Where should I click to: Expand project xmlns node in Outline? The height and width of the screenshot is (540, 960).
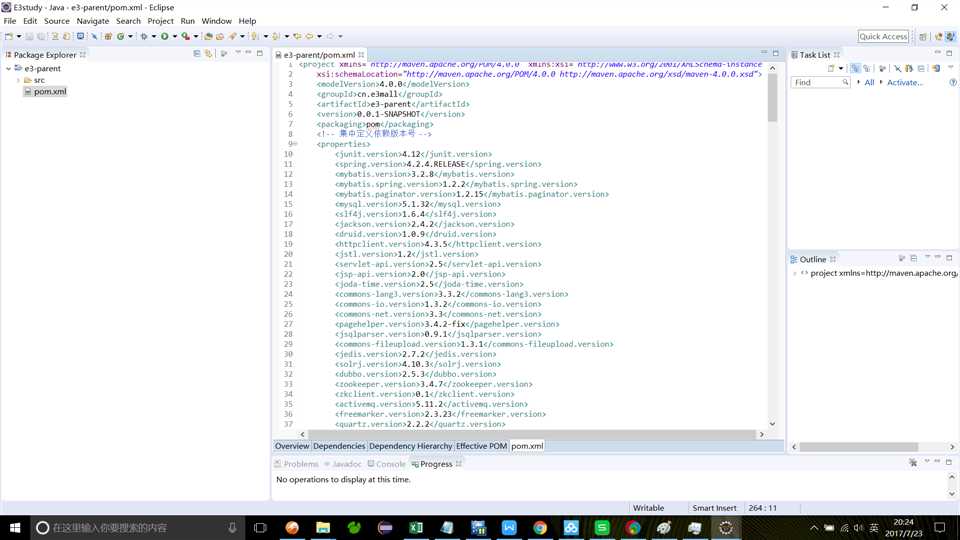(795, 273)
